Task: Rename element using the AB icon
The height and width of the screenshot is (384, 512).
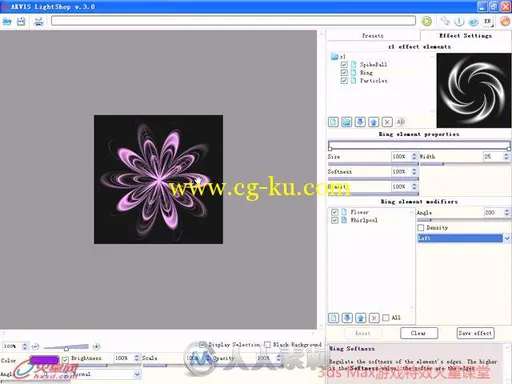Action: pos(400,122)
